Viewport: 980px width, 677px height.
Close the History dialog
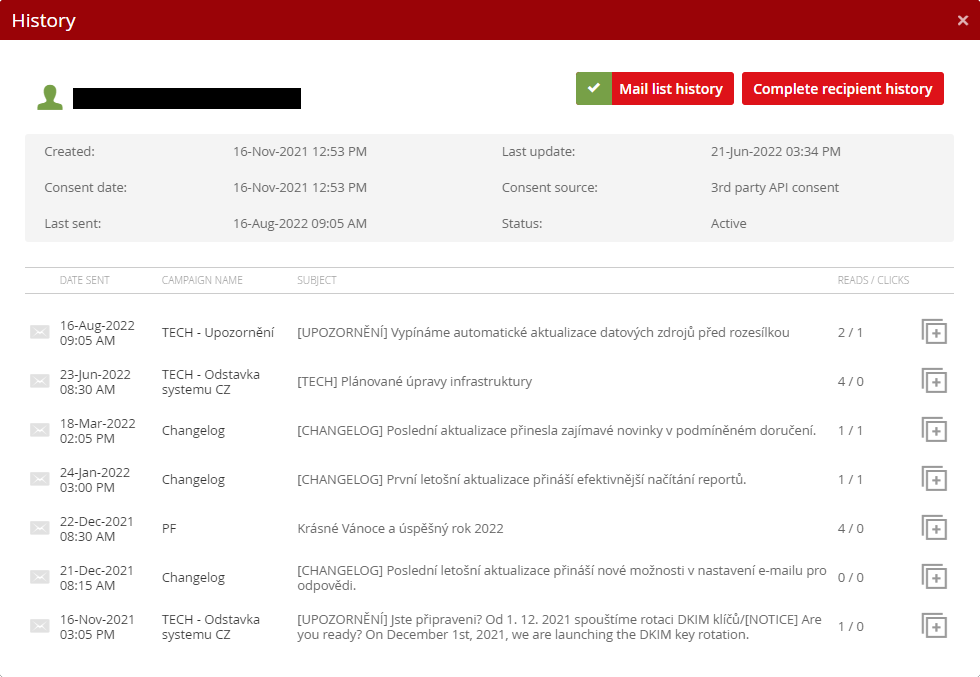pos(962,21)
